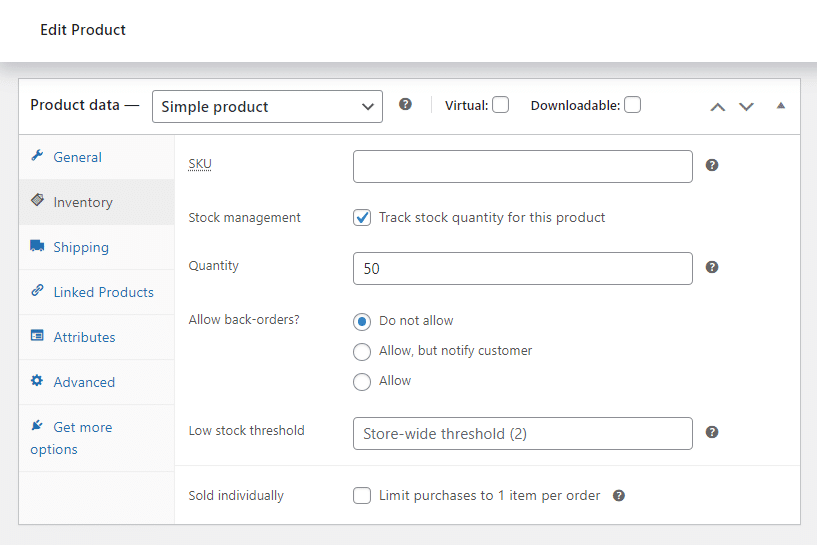Click the SKU abbreviation label
The width and height of the screenshot is (817, 545).
200,164
